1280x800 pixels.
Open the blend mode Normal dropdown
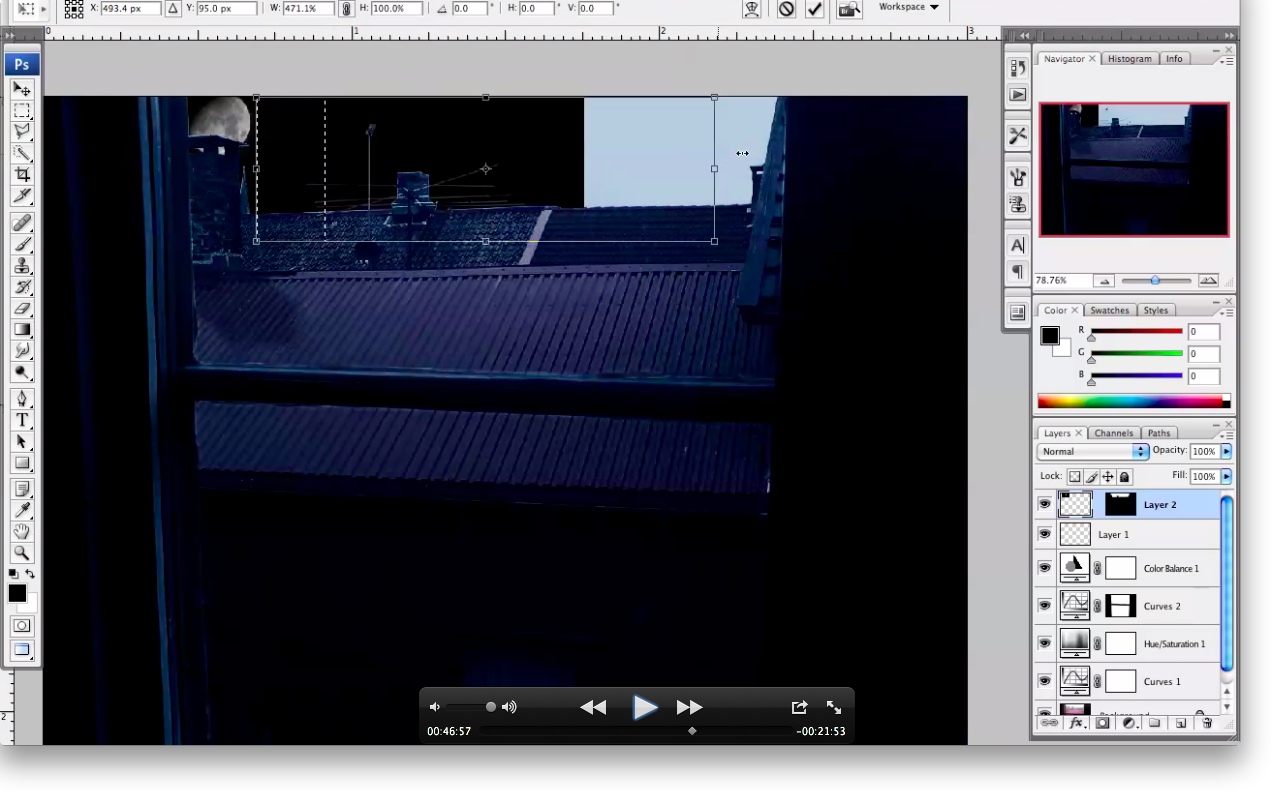click(1092, 452)
